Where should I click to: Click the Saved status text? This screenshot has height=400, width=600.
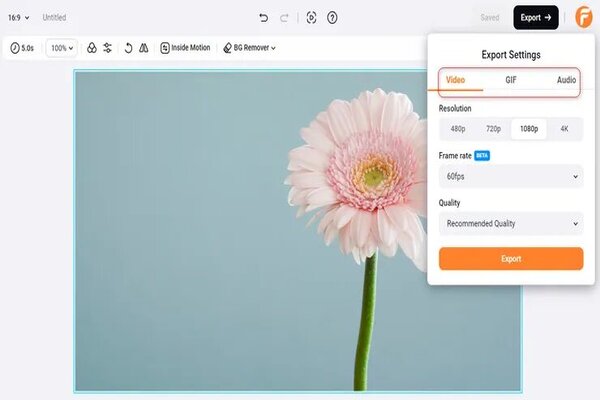point(490,18)
